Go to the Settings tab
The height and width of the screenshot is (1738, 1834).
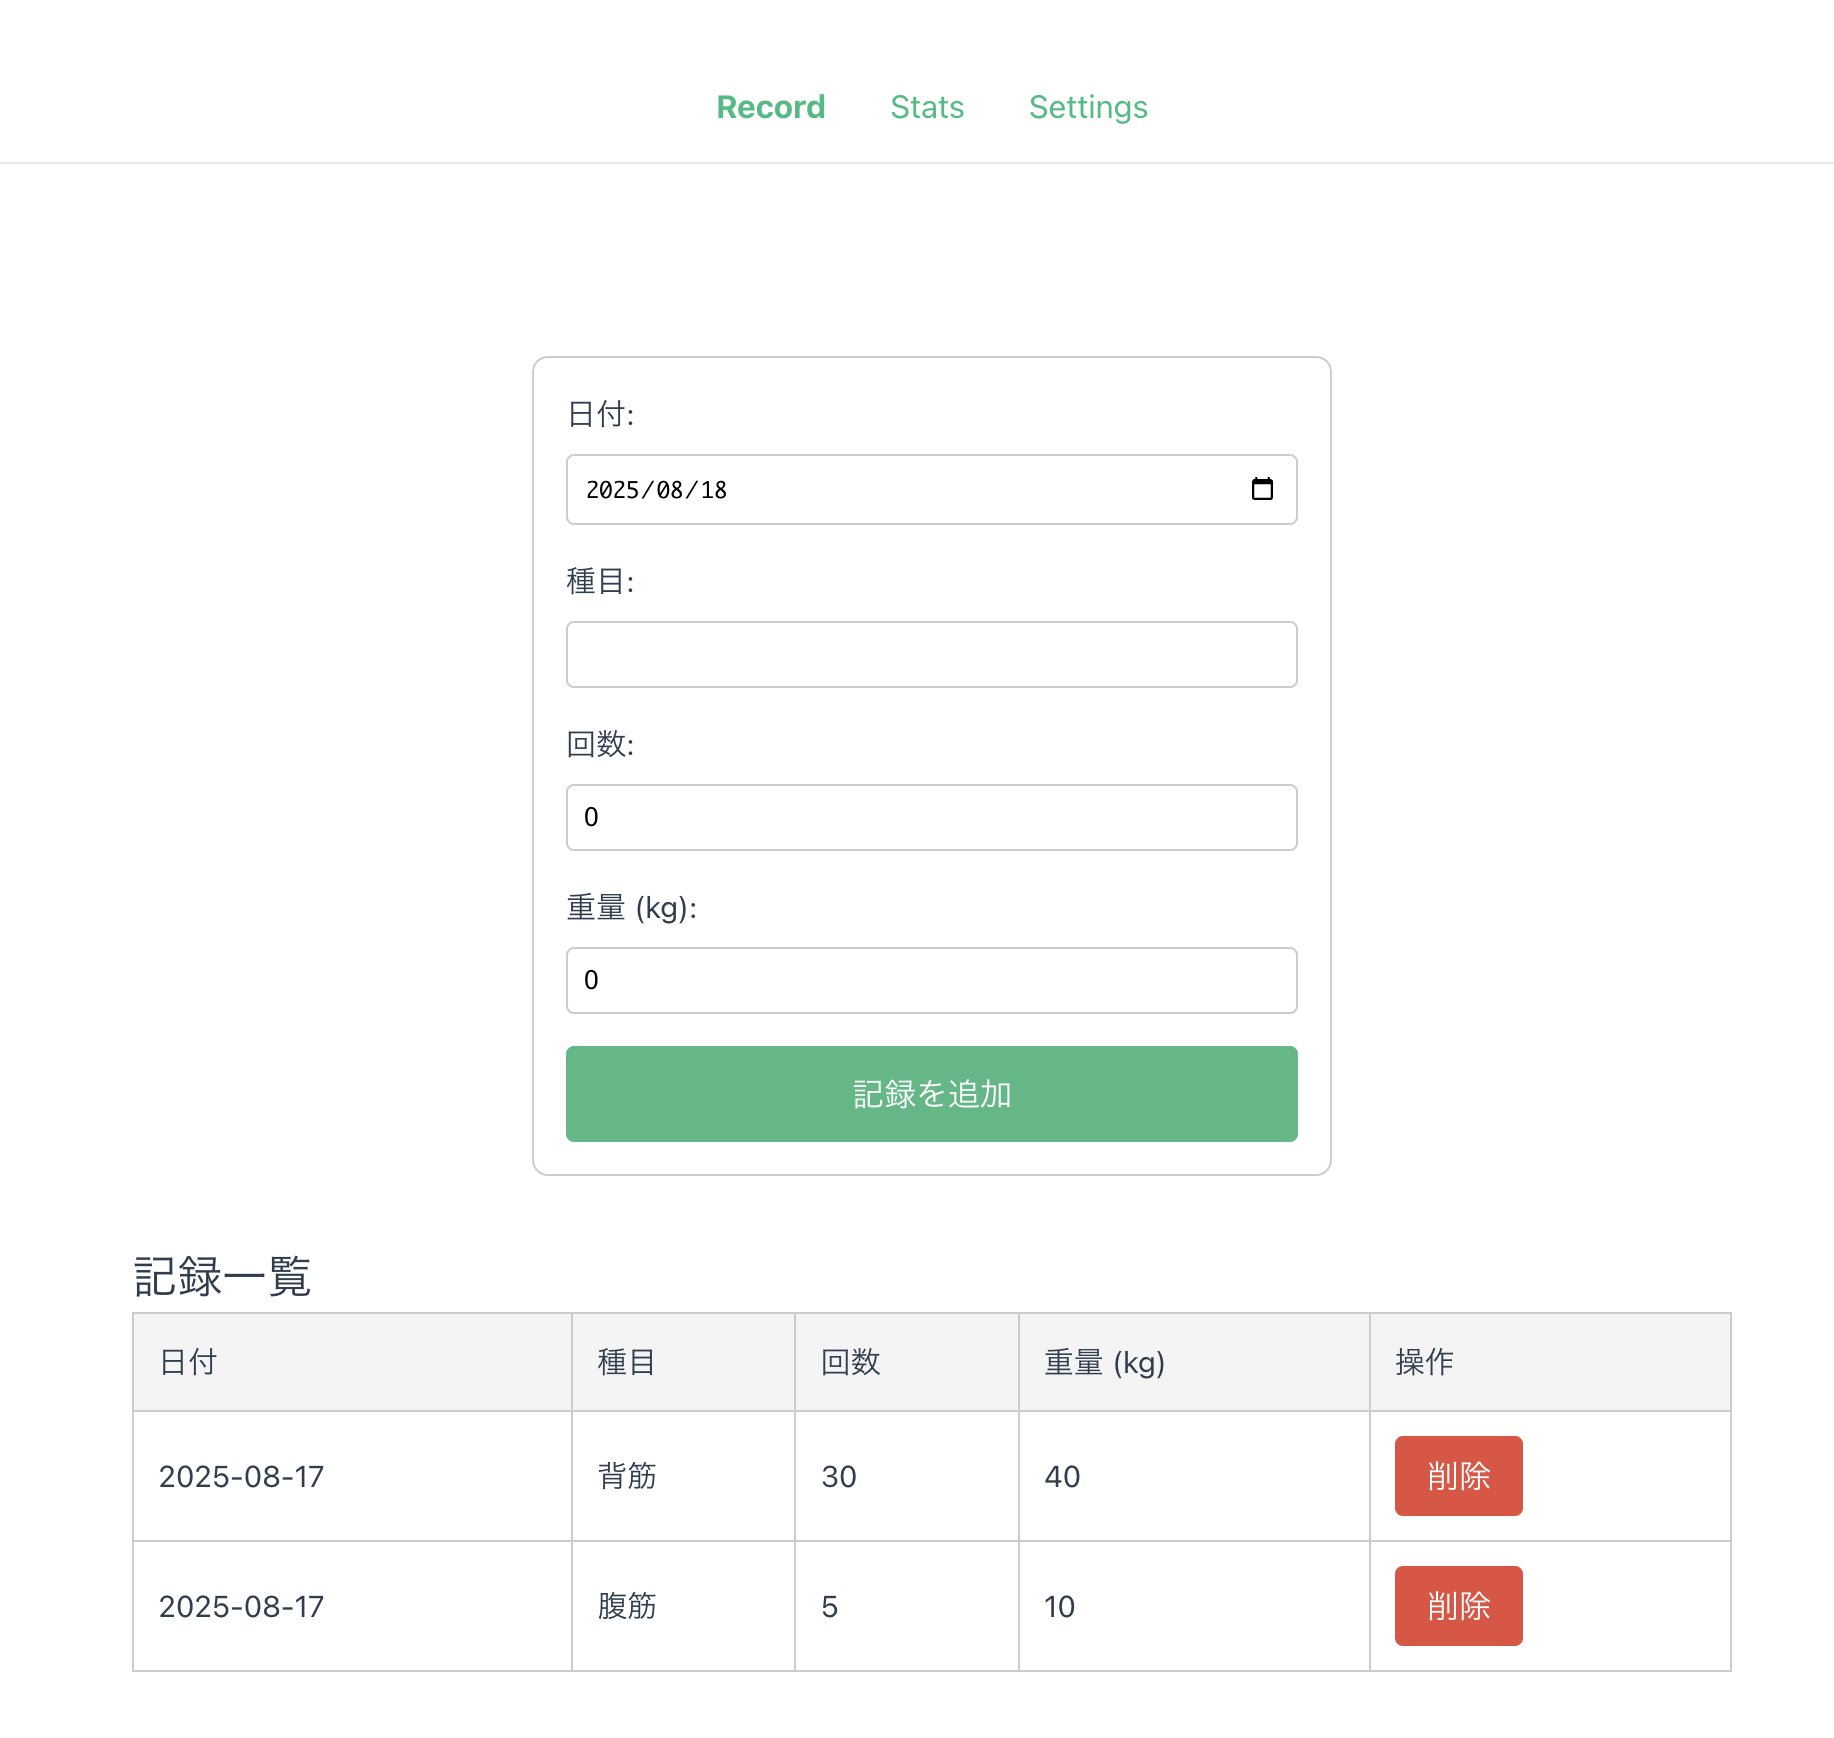coord(1088,107)
